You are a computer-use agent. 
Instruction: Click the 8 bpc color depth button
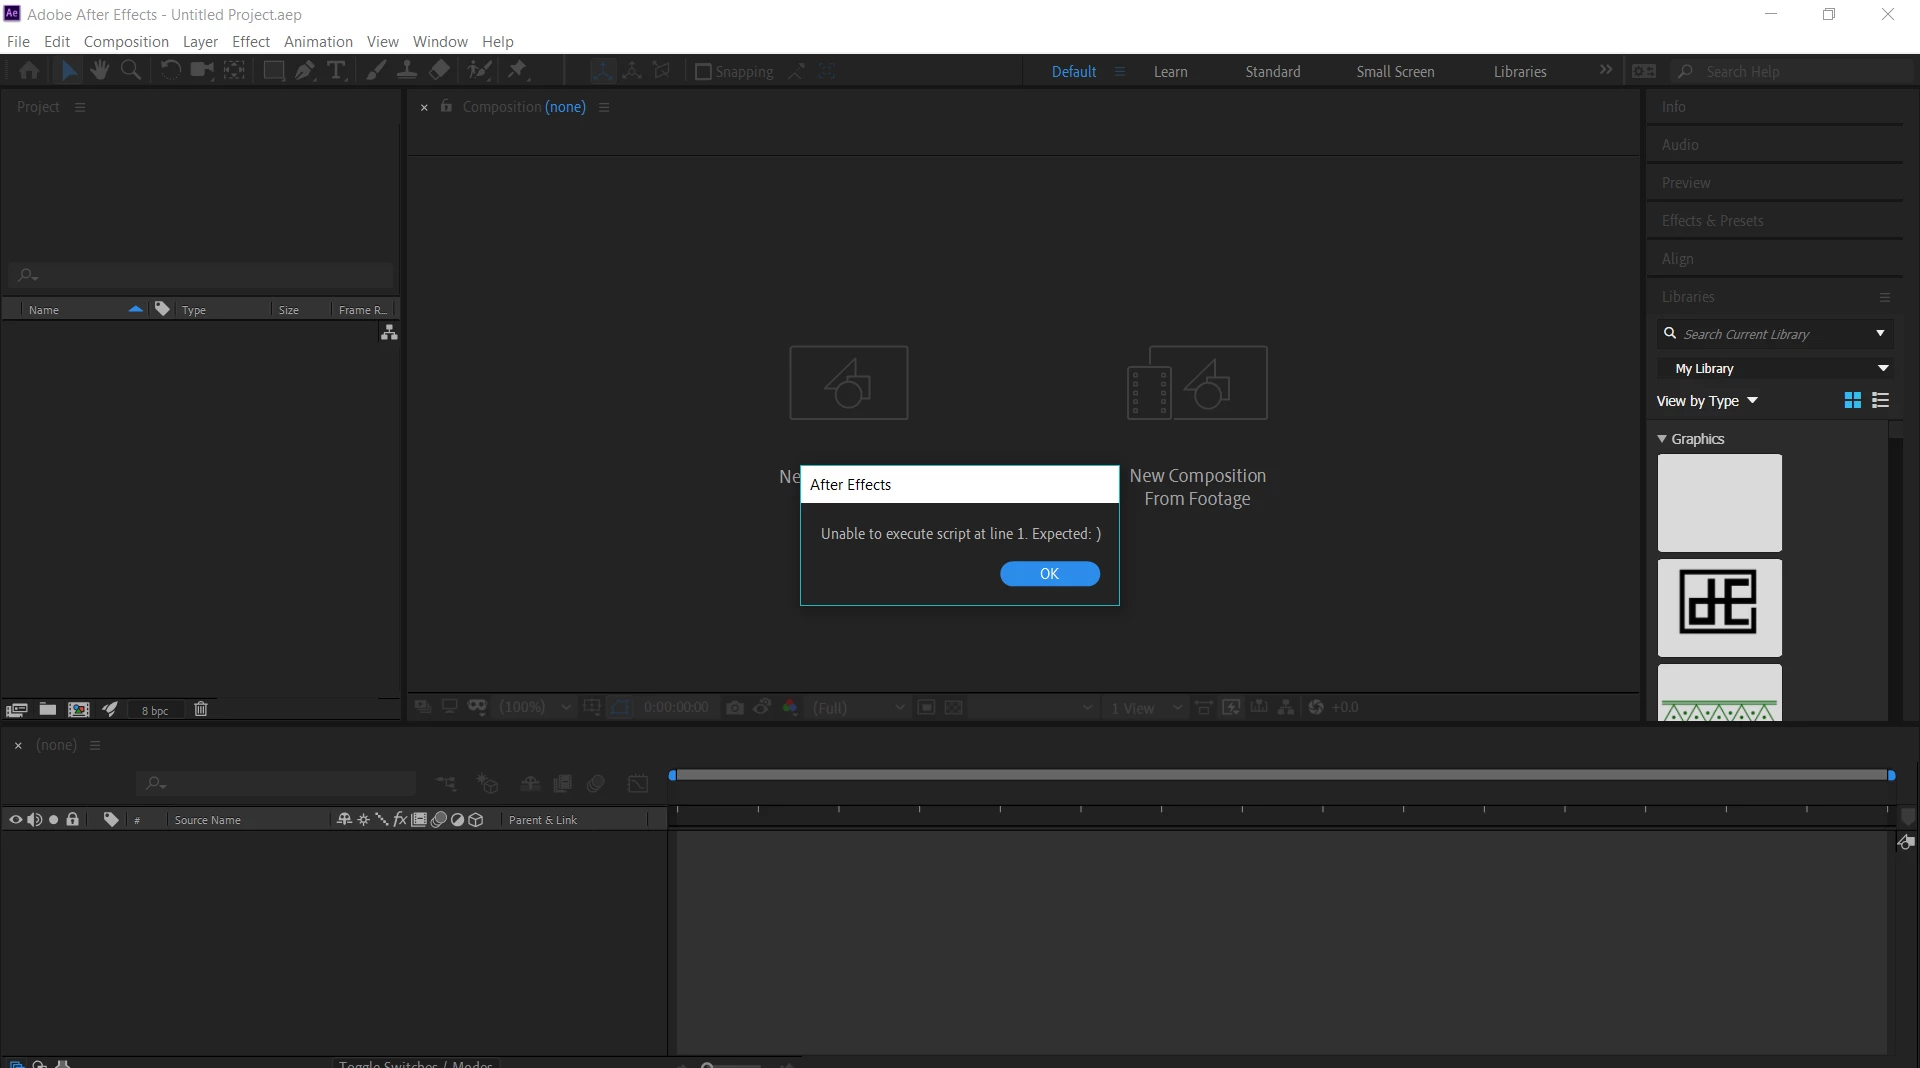(x=155, y=710)
